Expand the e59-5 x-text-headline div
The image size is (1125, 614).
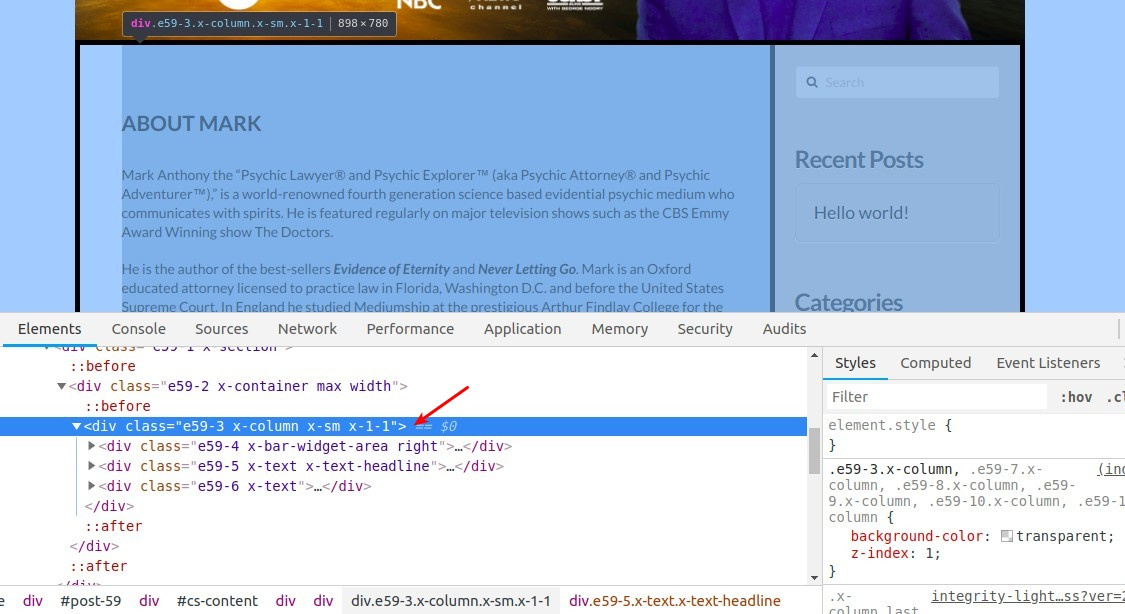[x=91, y=466]
